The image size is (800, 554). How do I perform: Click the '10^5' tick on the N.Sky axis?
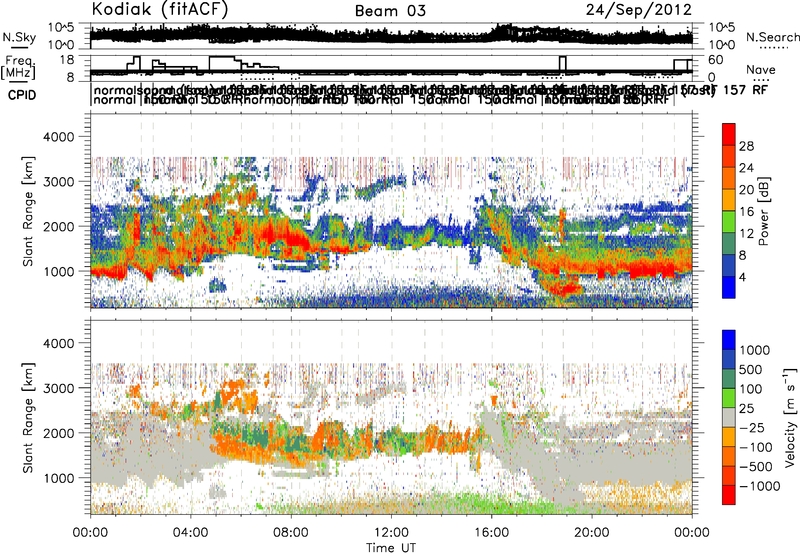point(61,27)
